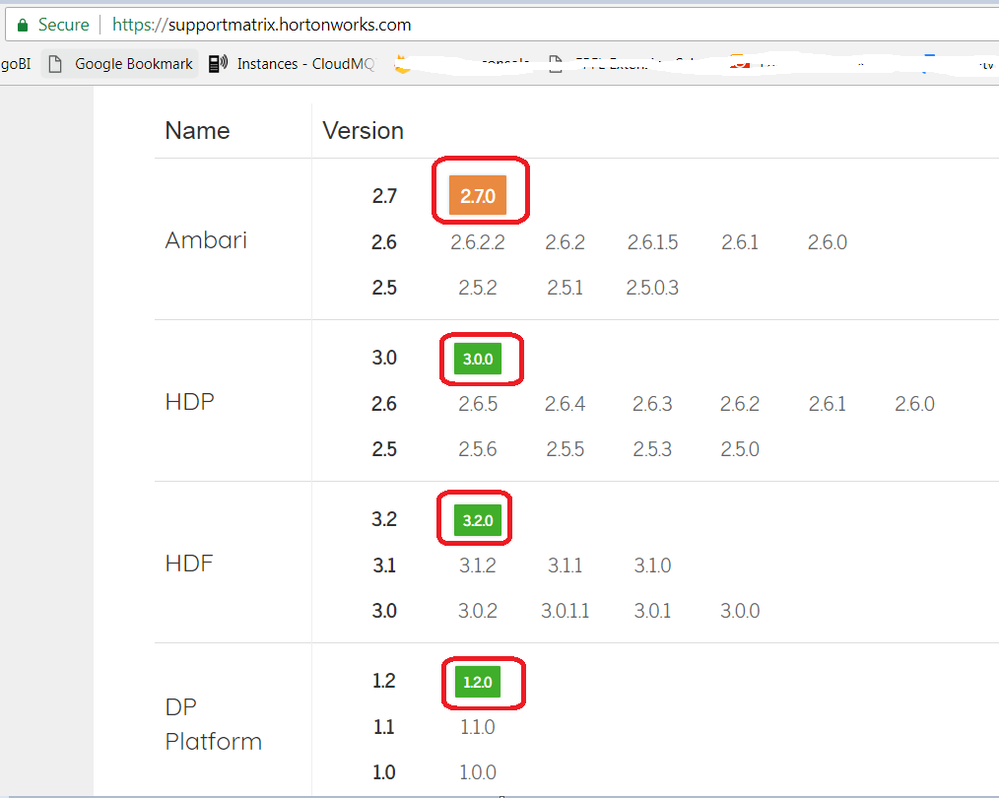Select HDF version 3.2.0 green badge
This screenshot has width=999, height=798.
point(478,520)
